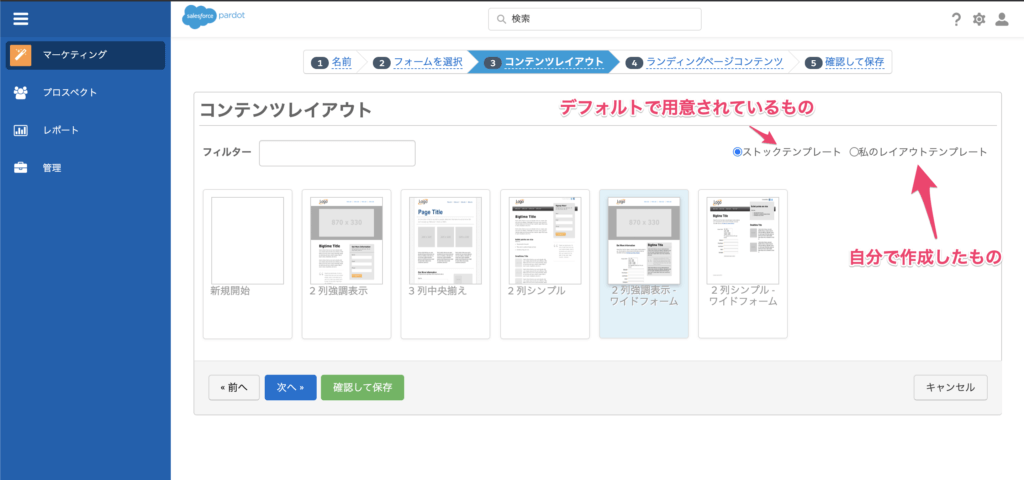Open the help question mark icon
The image size is (1024, 480).
(956, 20)
